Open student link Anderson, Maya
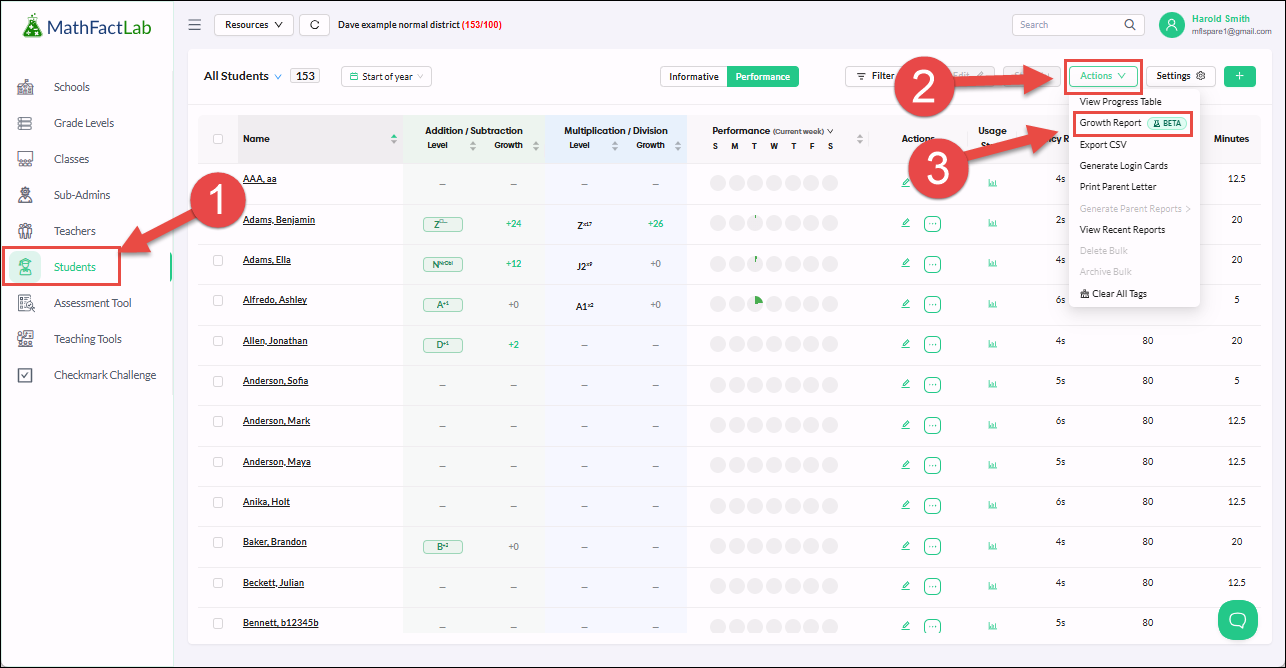The height and width of the screenshot is (668, 1286). [x=276, y=462]
